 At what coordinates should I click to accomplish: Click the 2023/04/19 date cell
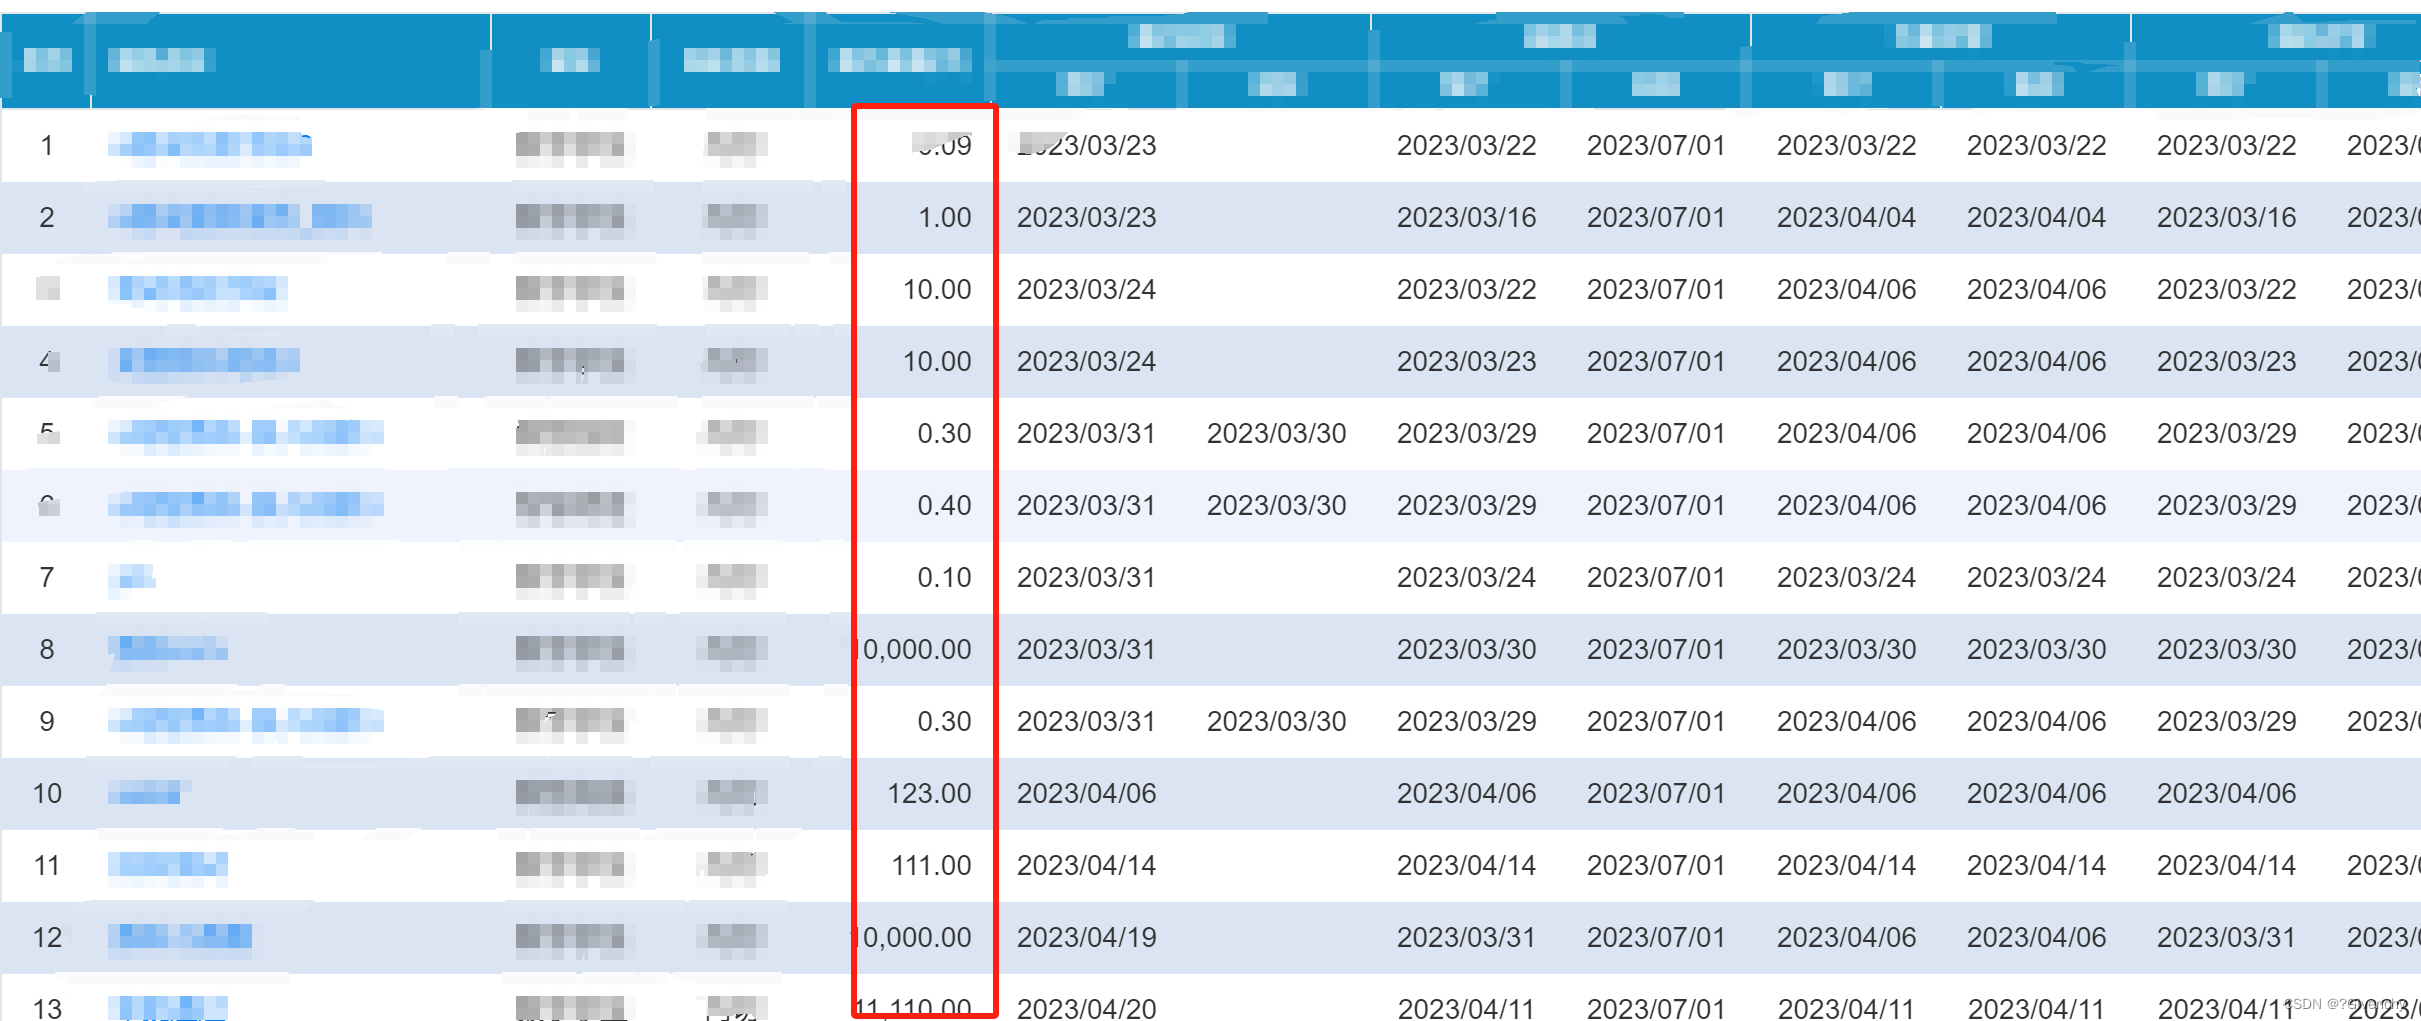point(1086,937)
